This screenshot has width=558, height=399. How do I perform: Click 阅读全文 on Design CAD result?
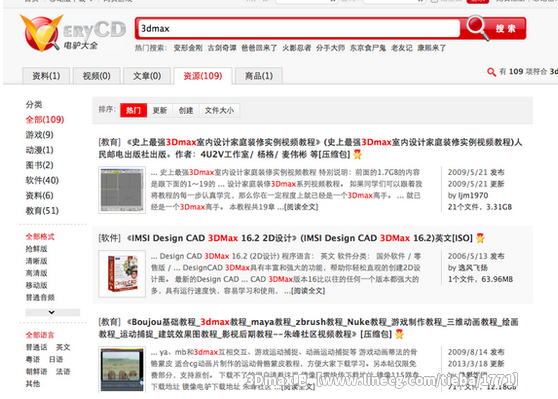click(x=308, y=291)
